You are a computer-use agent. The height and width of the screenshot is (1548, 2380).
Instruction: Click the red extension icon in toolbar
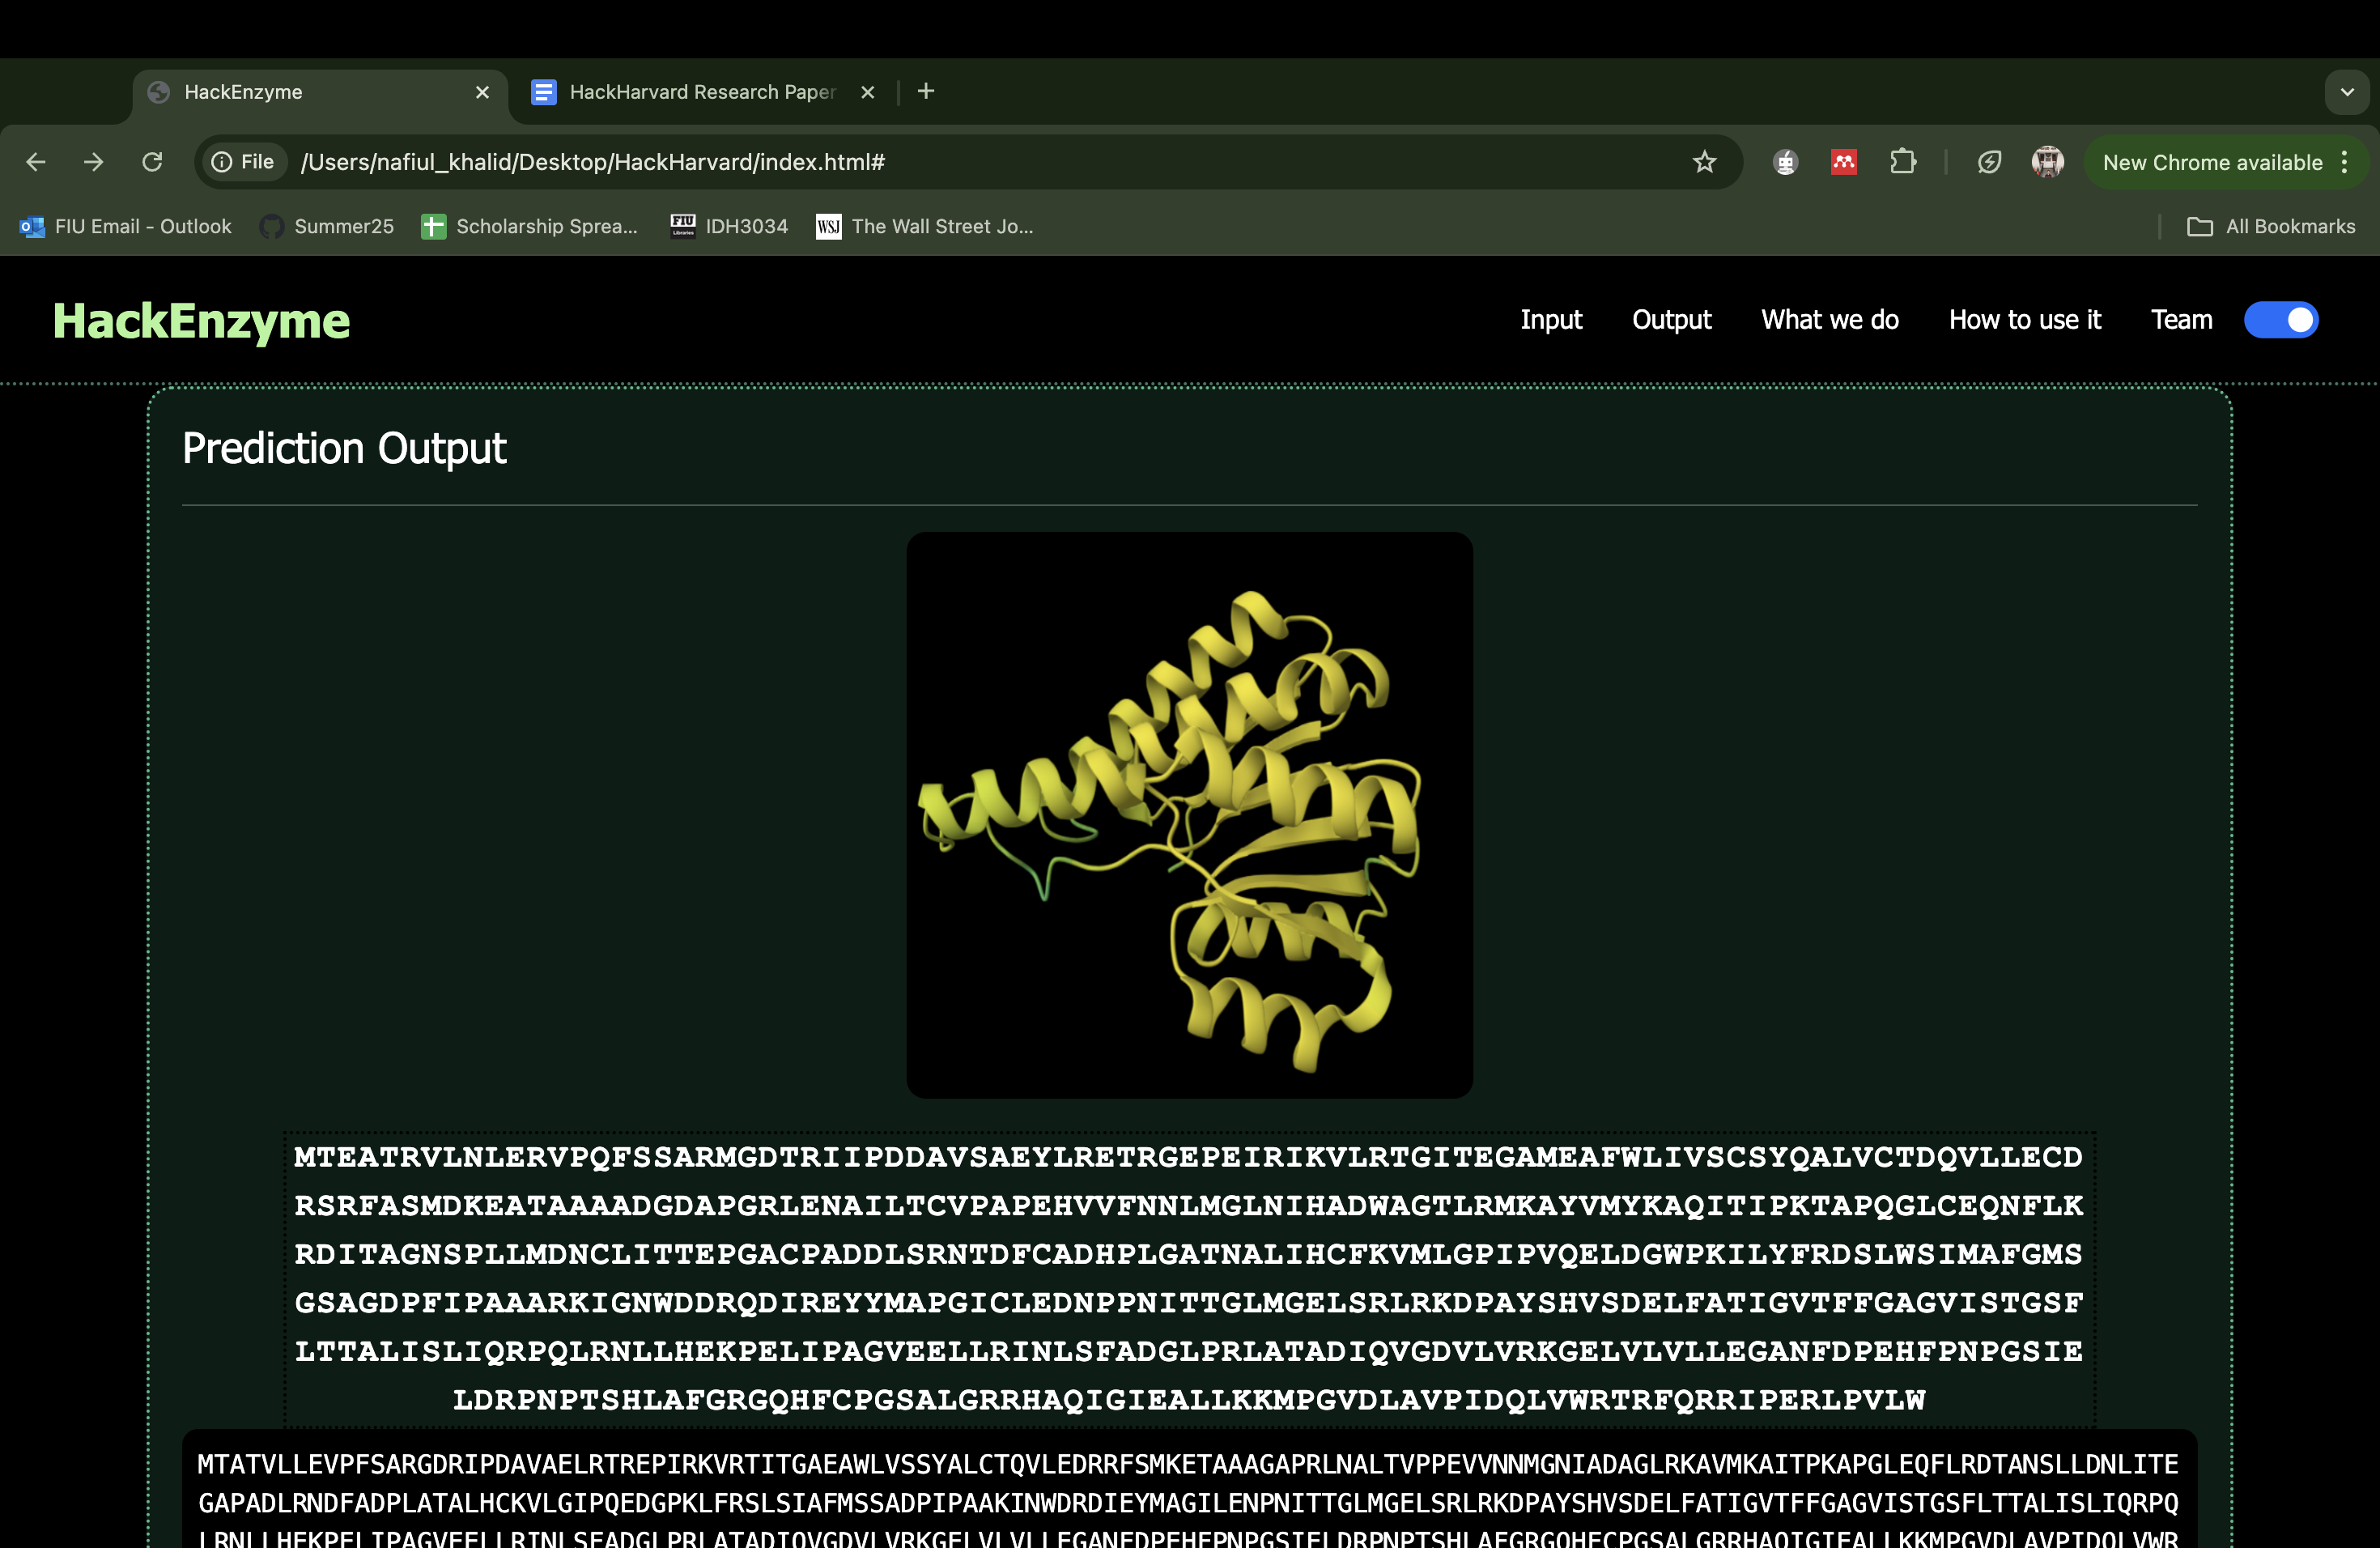(x=1843, y=162)
